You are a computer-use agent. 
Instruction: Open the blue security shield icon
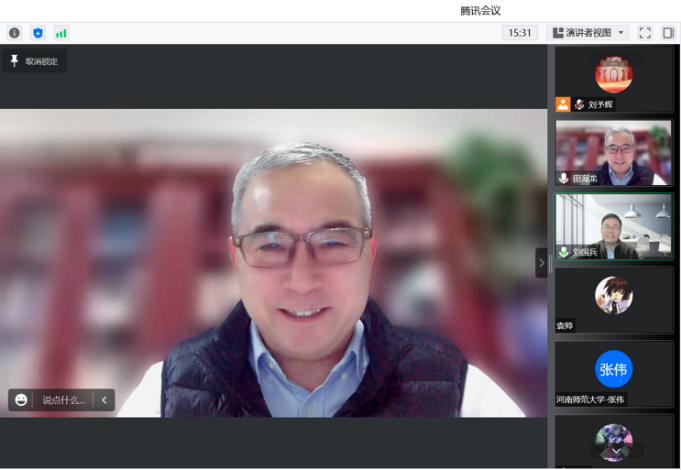(38, 33)
